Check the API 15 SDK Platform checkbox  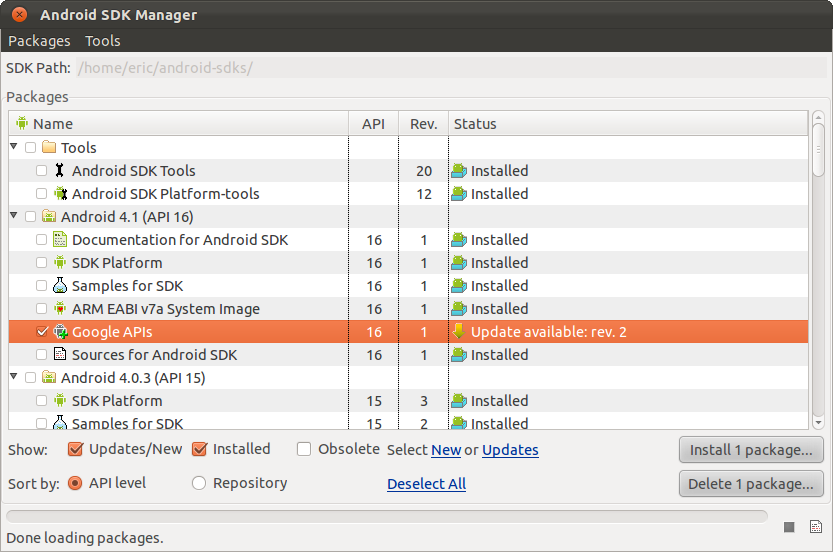41,401
